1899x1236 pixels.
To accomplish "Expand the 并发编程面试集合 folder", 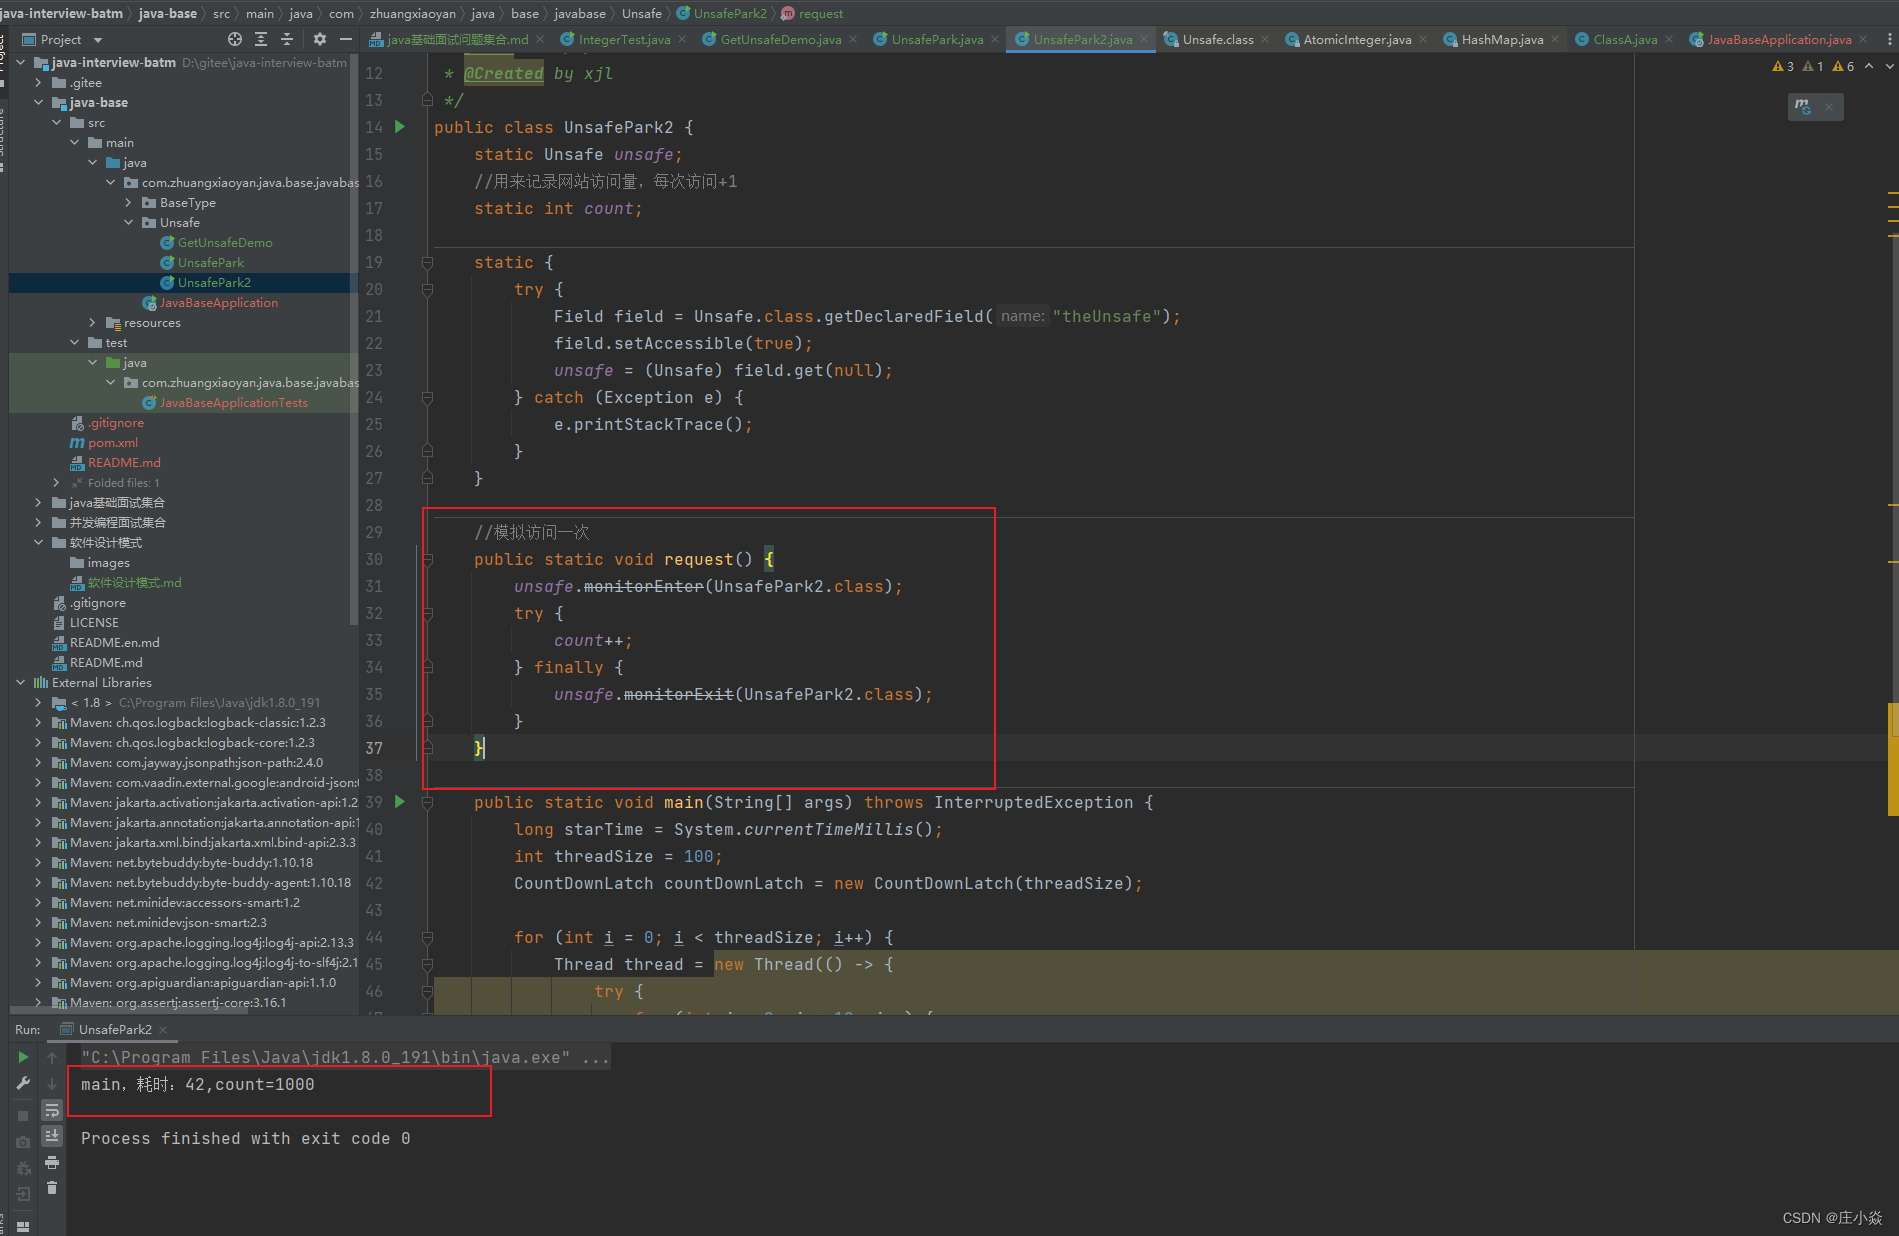I will (38, 523).
